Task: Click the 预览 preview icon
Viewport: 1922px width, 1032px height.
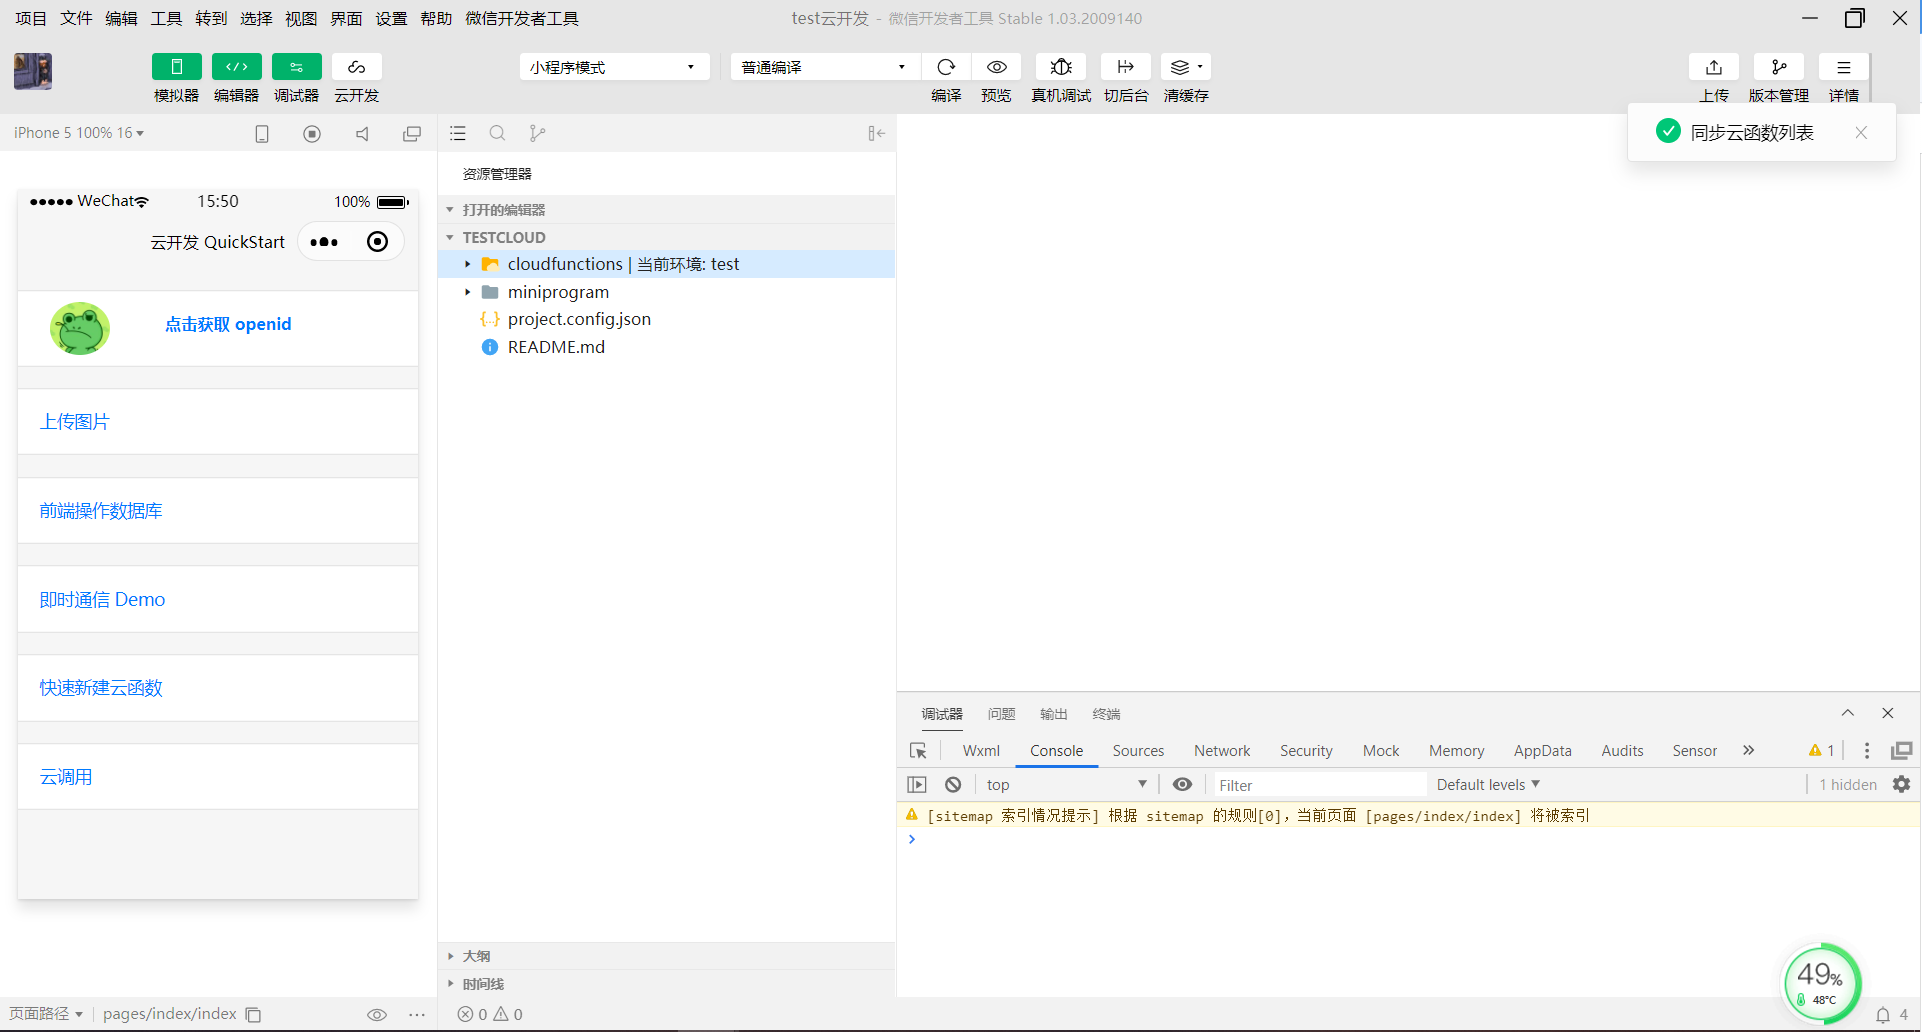Action: click(995, 66)
